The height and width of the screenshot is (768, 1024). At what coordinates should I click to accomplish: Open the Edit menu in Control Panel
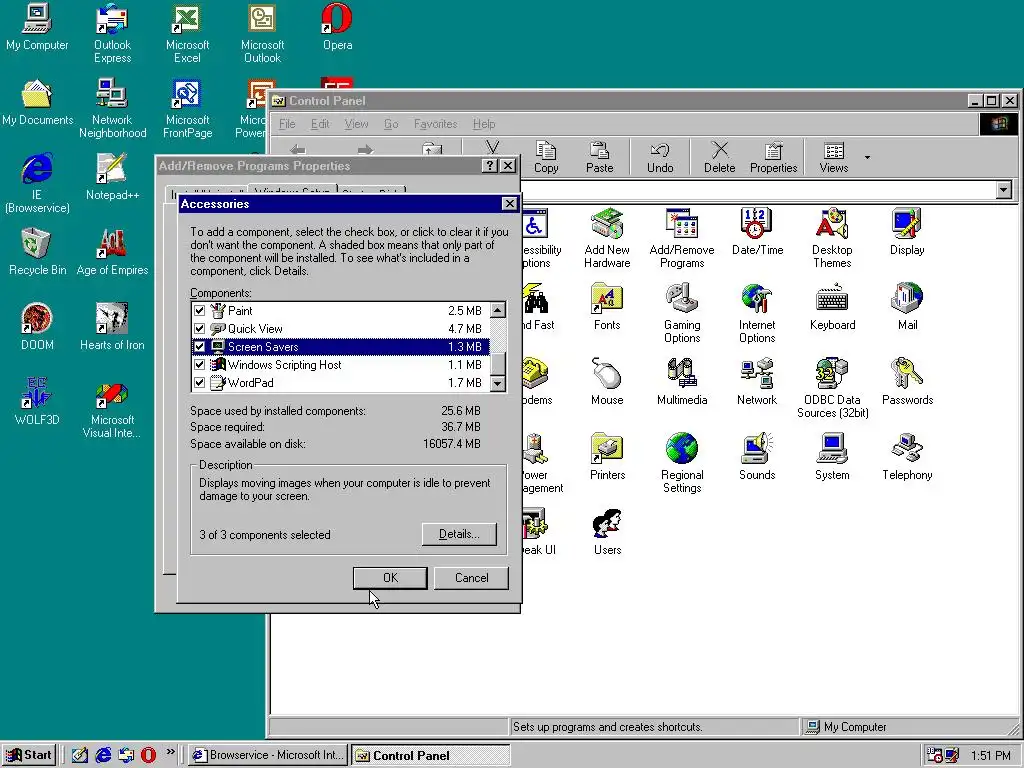click(x=319, y=124)
